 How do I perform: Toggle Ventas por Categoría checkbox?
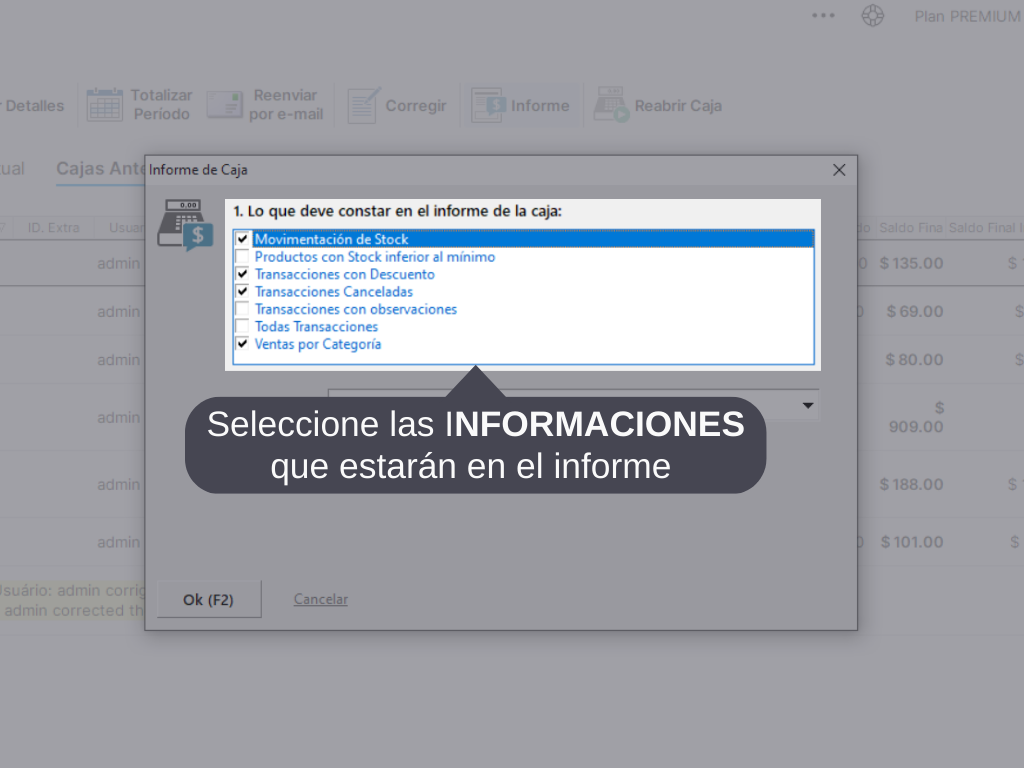[x=242, y=344]
